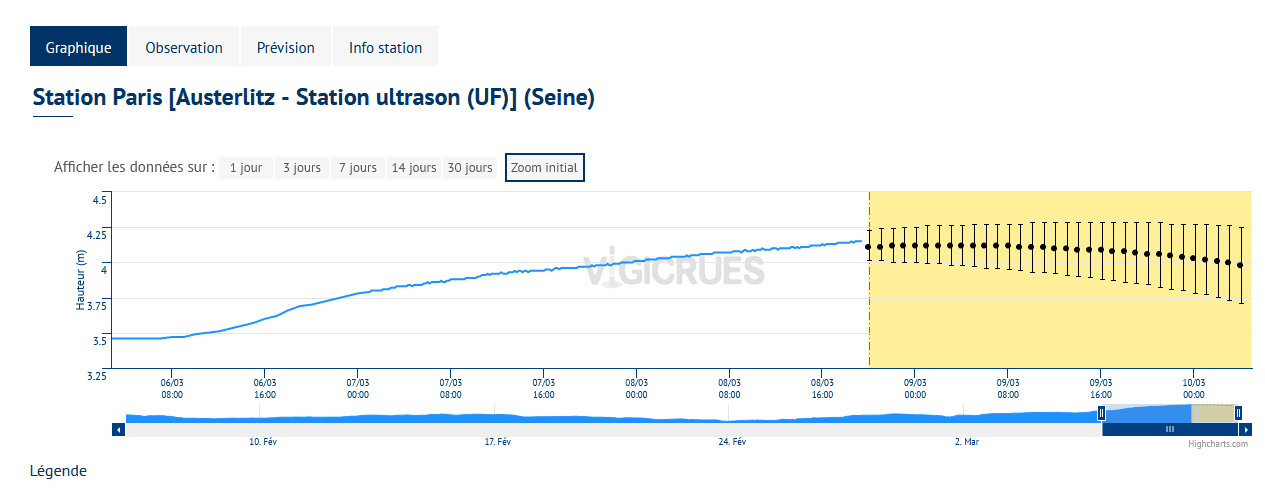1265x494 pixels.
Task: Click the Station Paris Austerlitz heading
Action: (314, 98)
